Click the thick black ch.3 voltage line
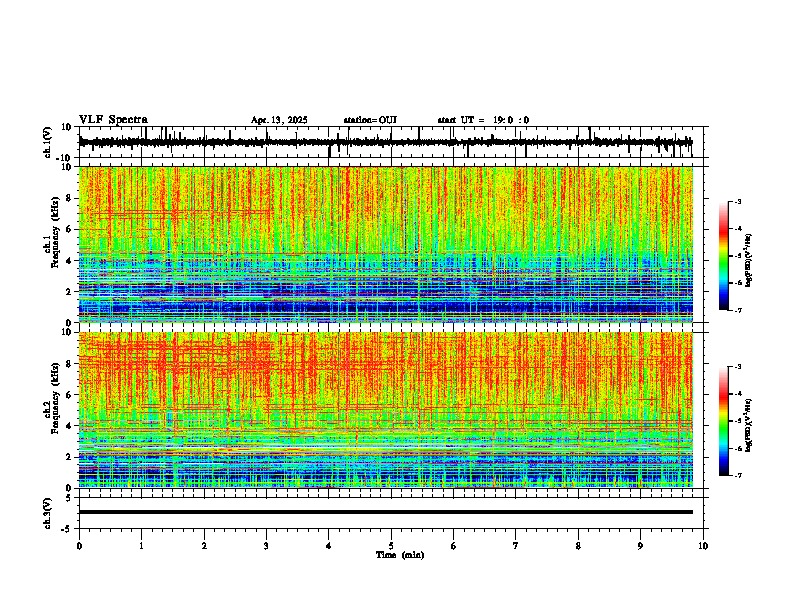The image size is (792, 612). coord(385,512)
